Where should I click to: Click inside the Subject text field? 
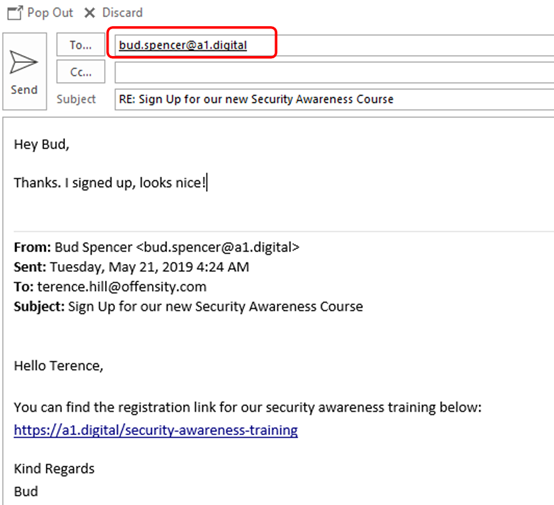[x=334, y=99]
